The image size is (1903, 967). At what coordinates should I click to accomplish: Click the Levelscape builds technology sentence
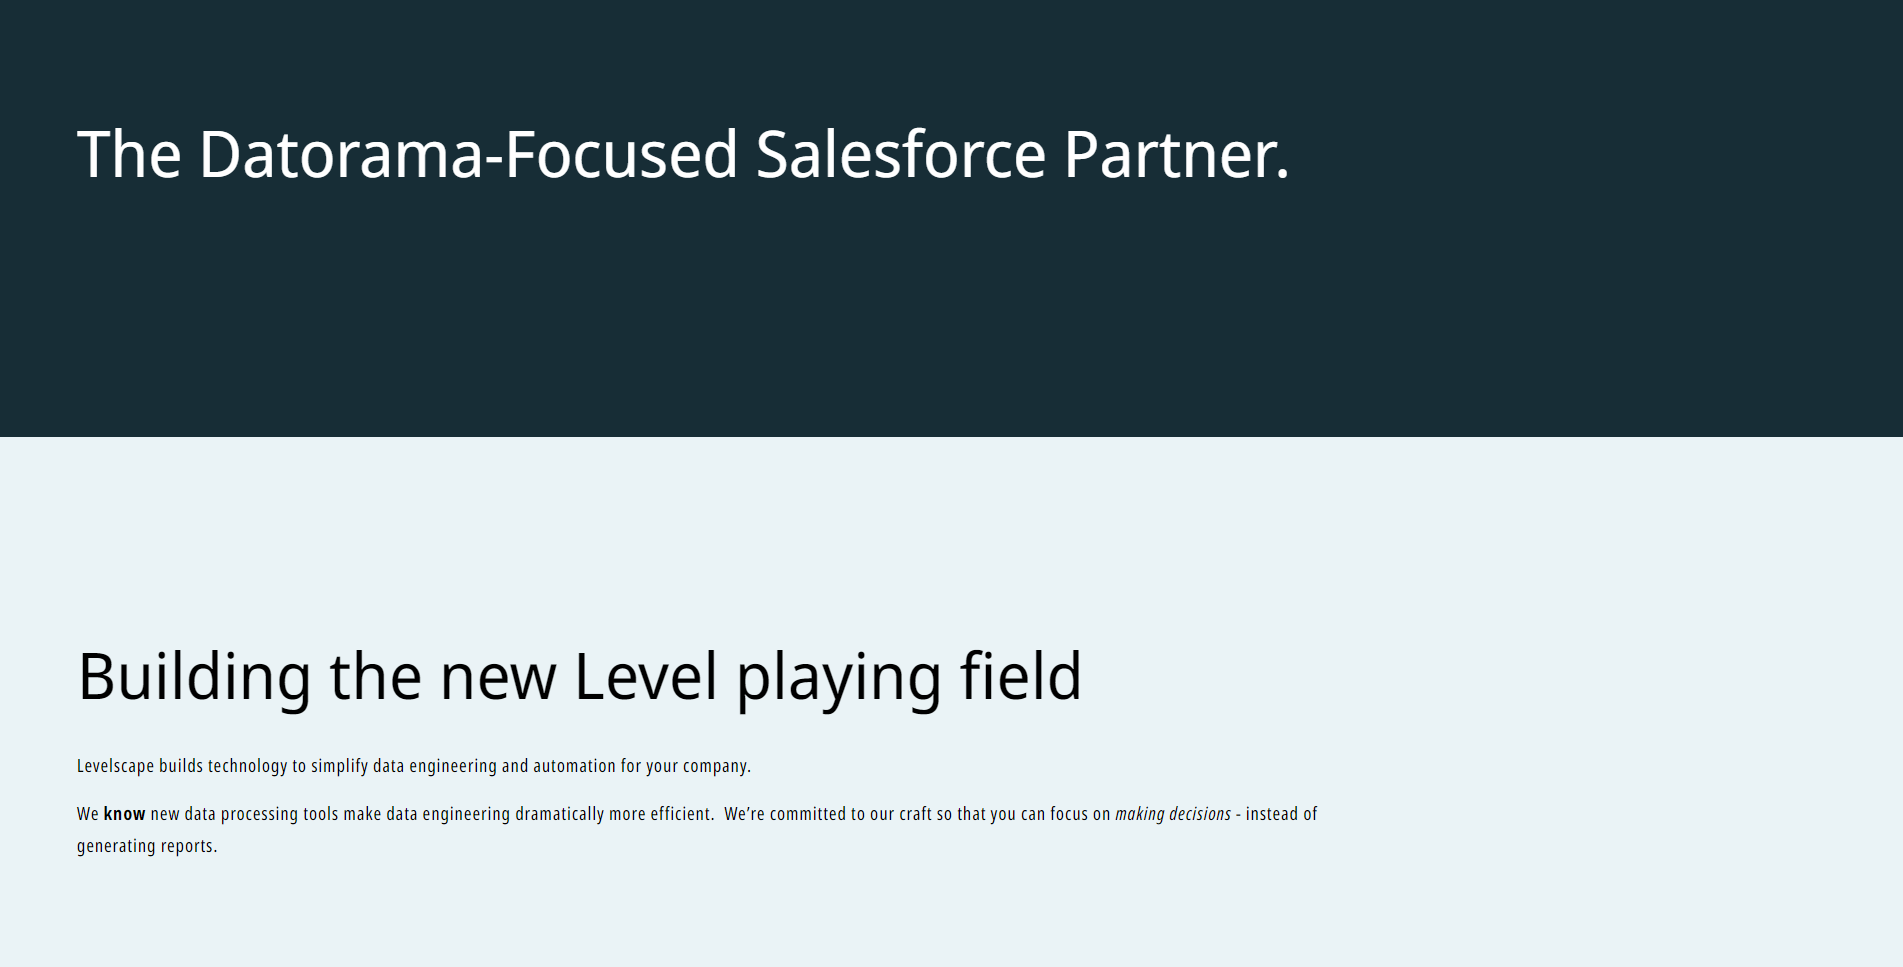414,766
